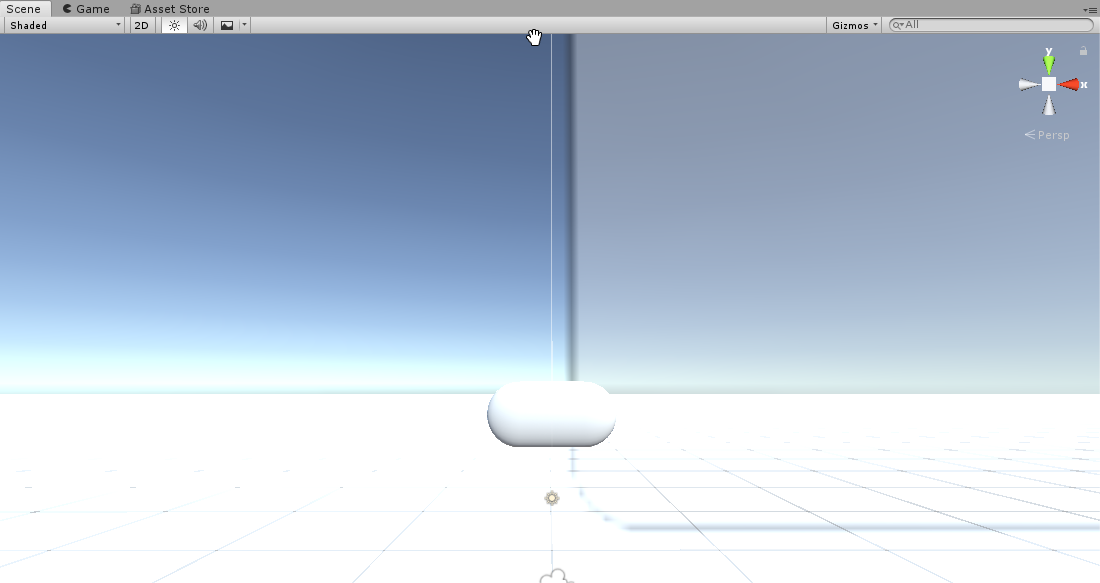Click the directional light sun gizmo in scene
The image size is (1100, 583).
click(x=551, y=497)
